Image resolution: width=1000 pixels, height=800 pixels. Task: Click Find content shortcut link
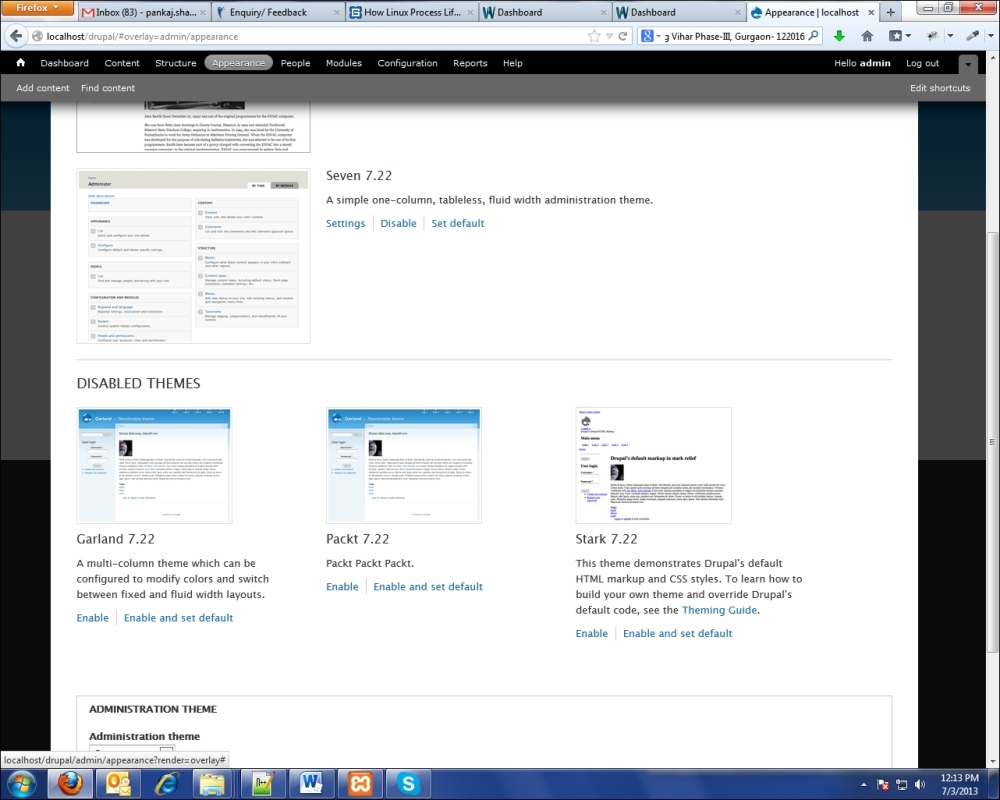[108, 88]
